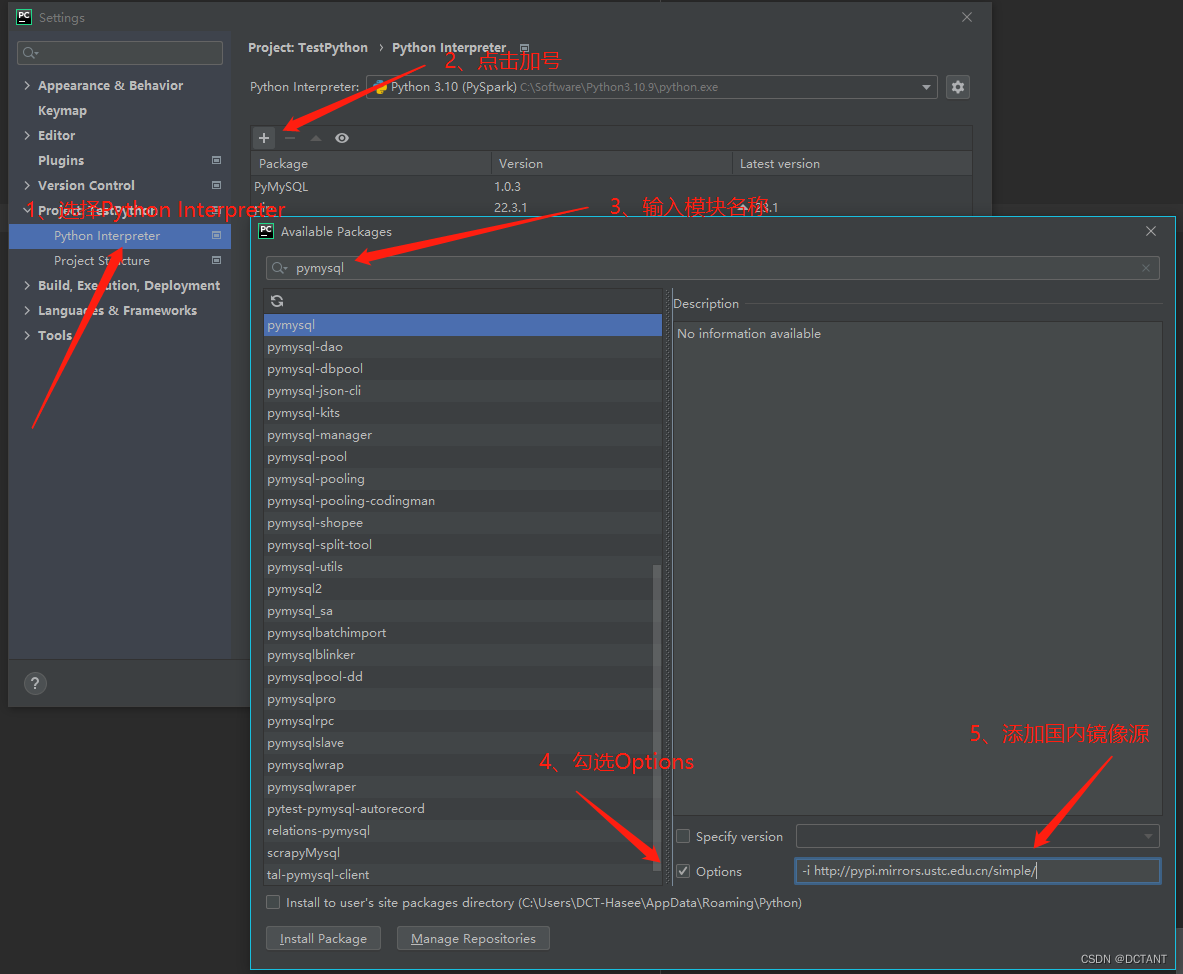The height and width of the screenshot is (974, 1183).
Task: Select pymysql-pool package
Action: point(462,456)
